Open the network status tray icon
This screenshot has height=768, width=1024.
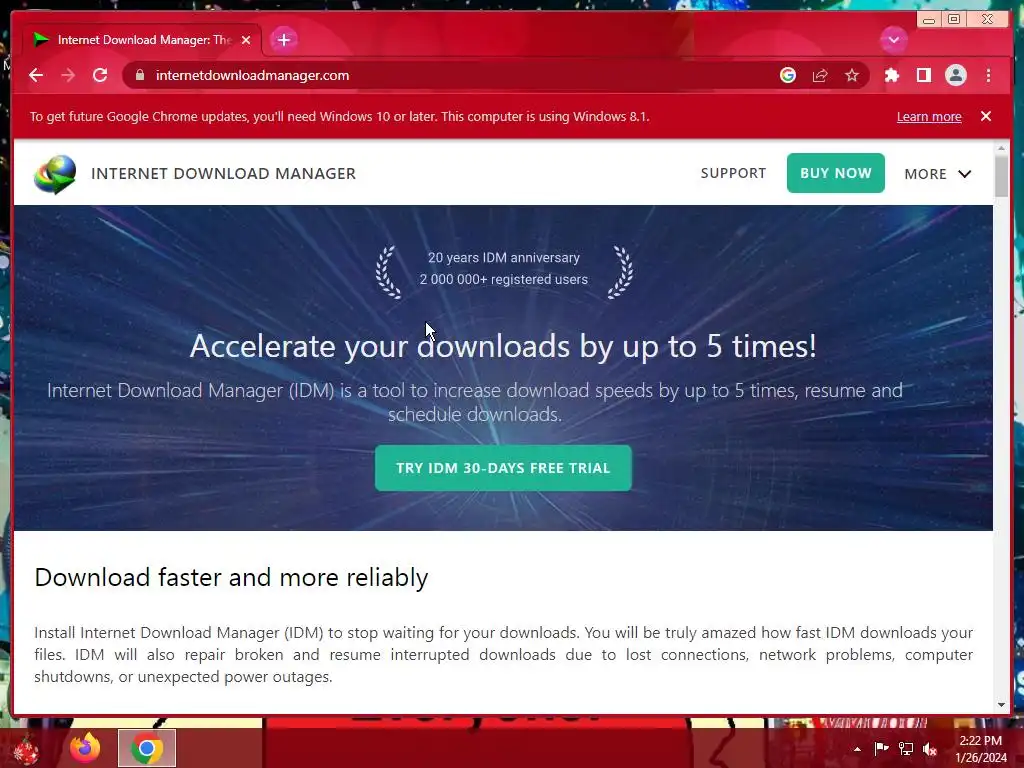(x=905, y=748)
